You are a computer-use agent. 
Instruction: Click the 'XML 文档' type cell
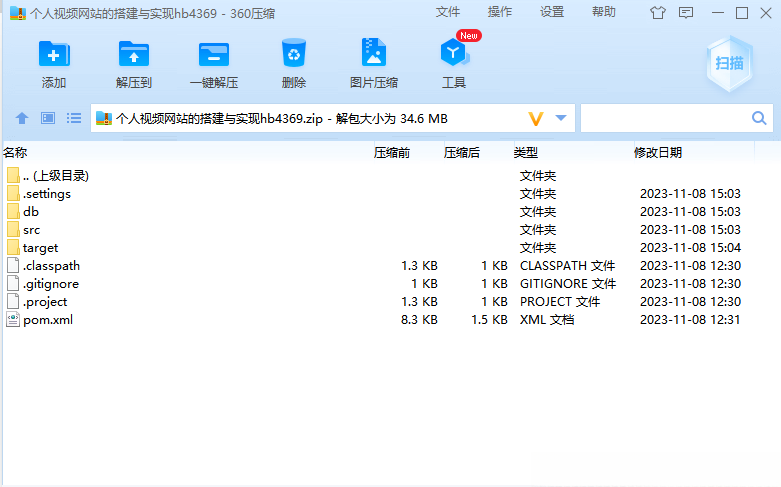point(547,320)
